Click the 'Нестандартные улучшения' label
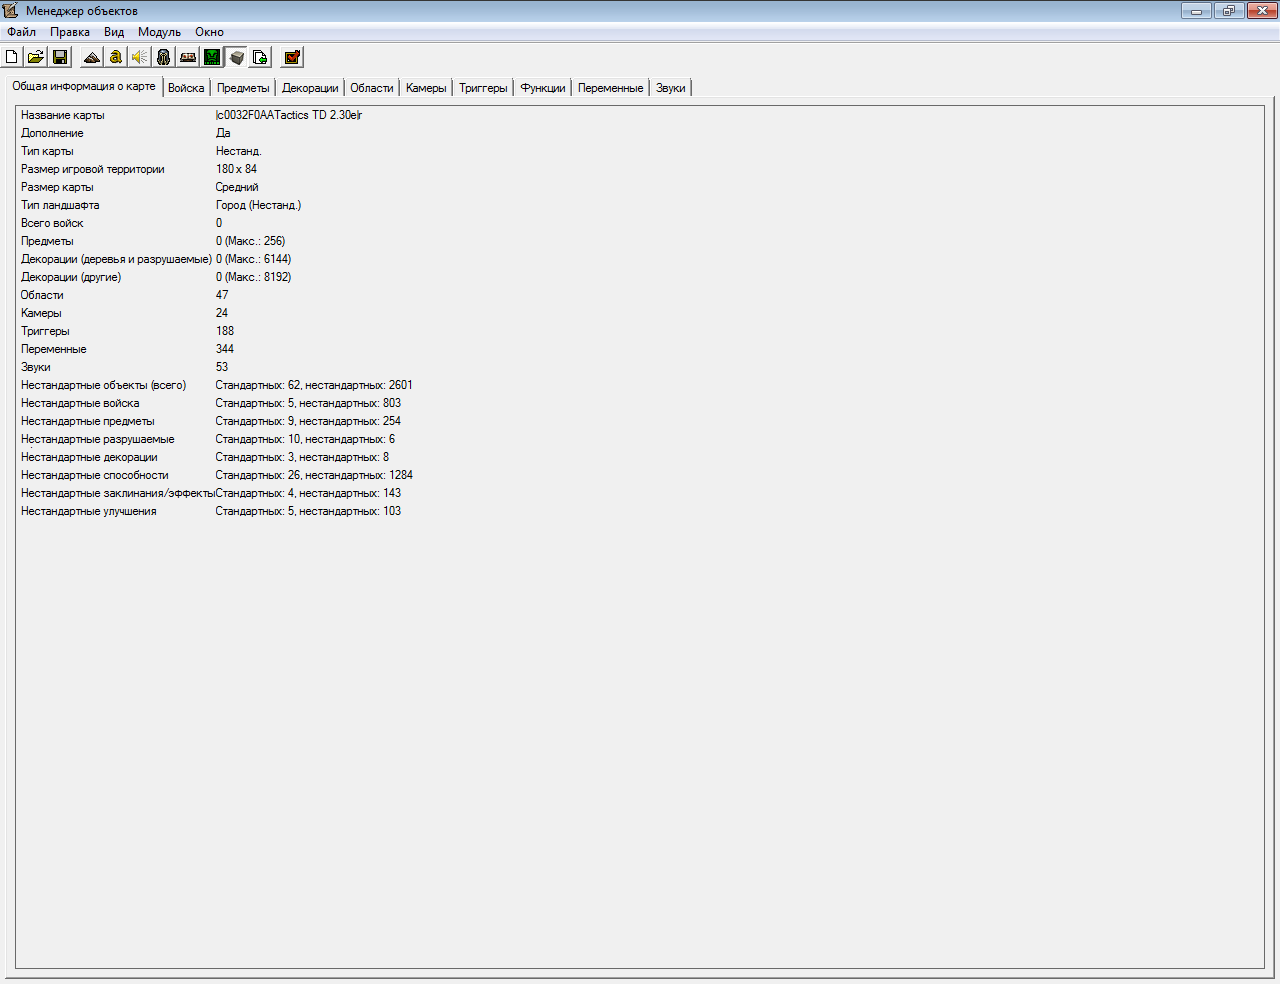The height and width of the screenshot is (984, 1280). pyautogui.click(x=89, y=511)
